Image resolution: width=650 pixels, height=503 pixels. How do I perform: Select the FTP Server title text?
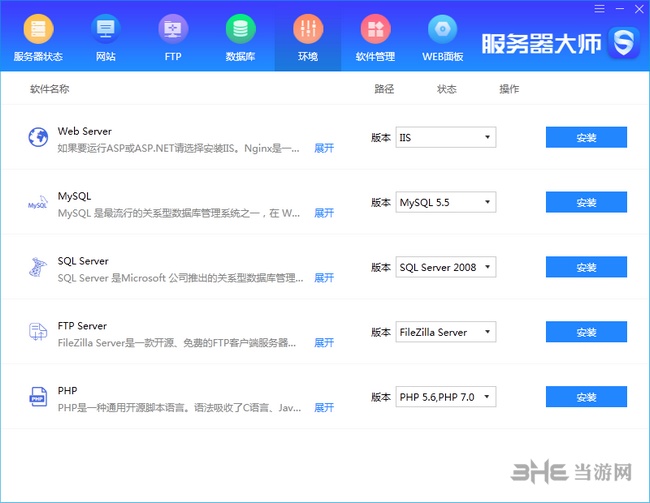point(82,326)
